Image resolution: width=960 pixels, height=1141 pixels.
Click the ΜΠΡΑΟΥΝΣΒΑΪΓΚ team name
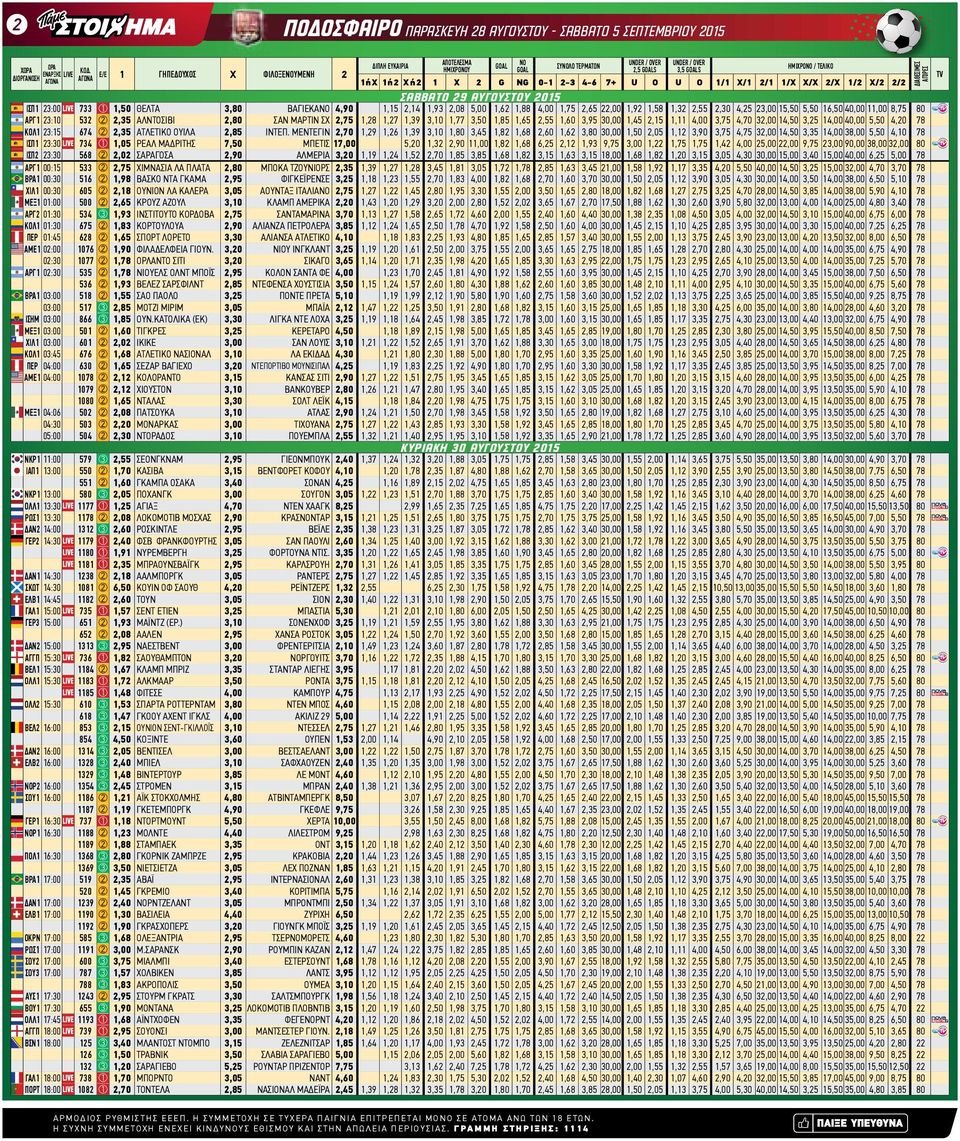[x=168, y=565]
